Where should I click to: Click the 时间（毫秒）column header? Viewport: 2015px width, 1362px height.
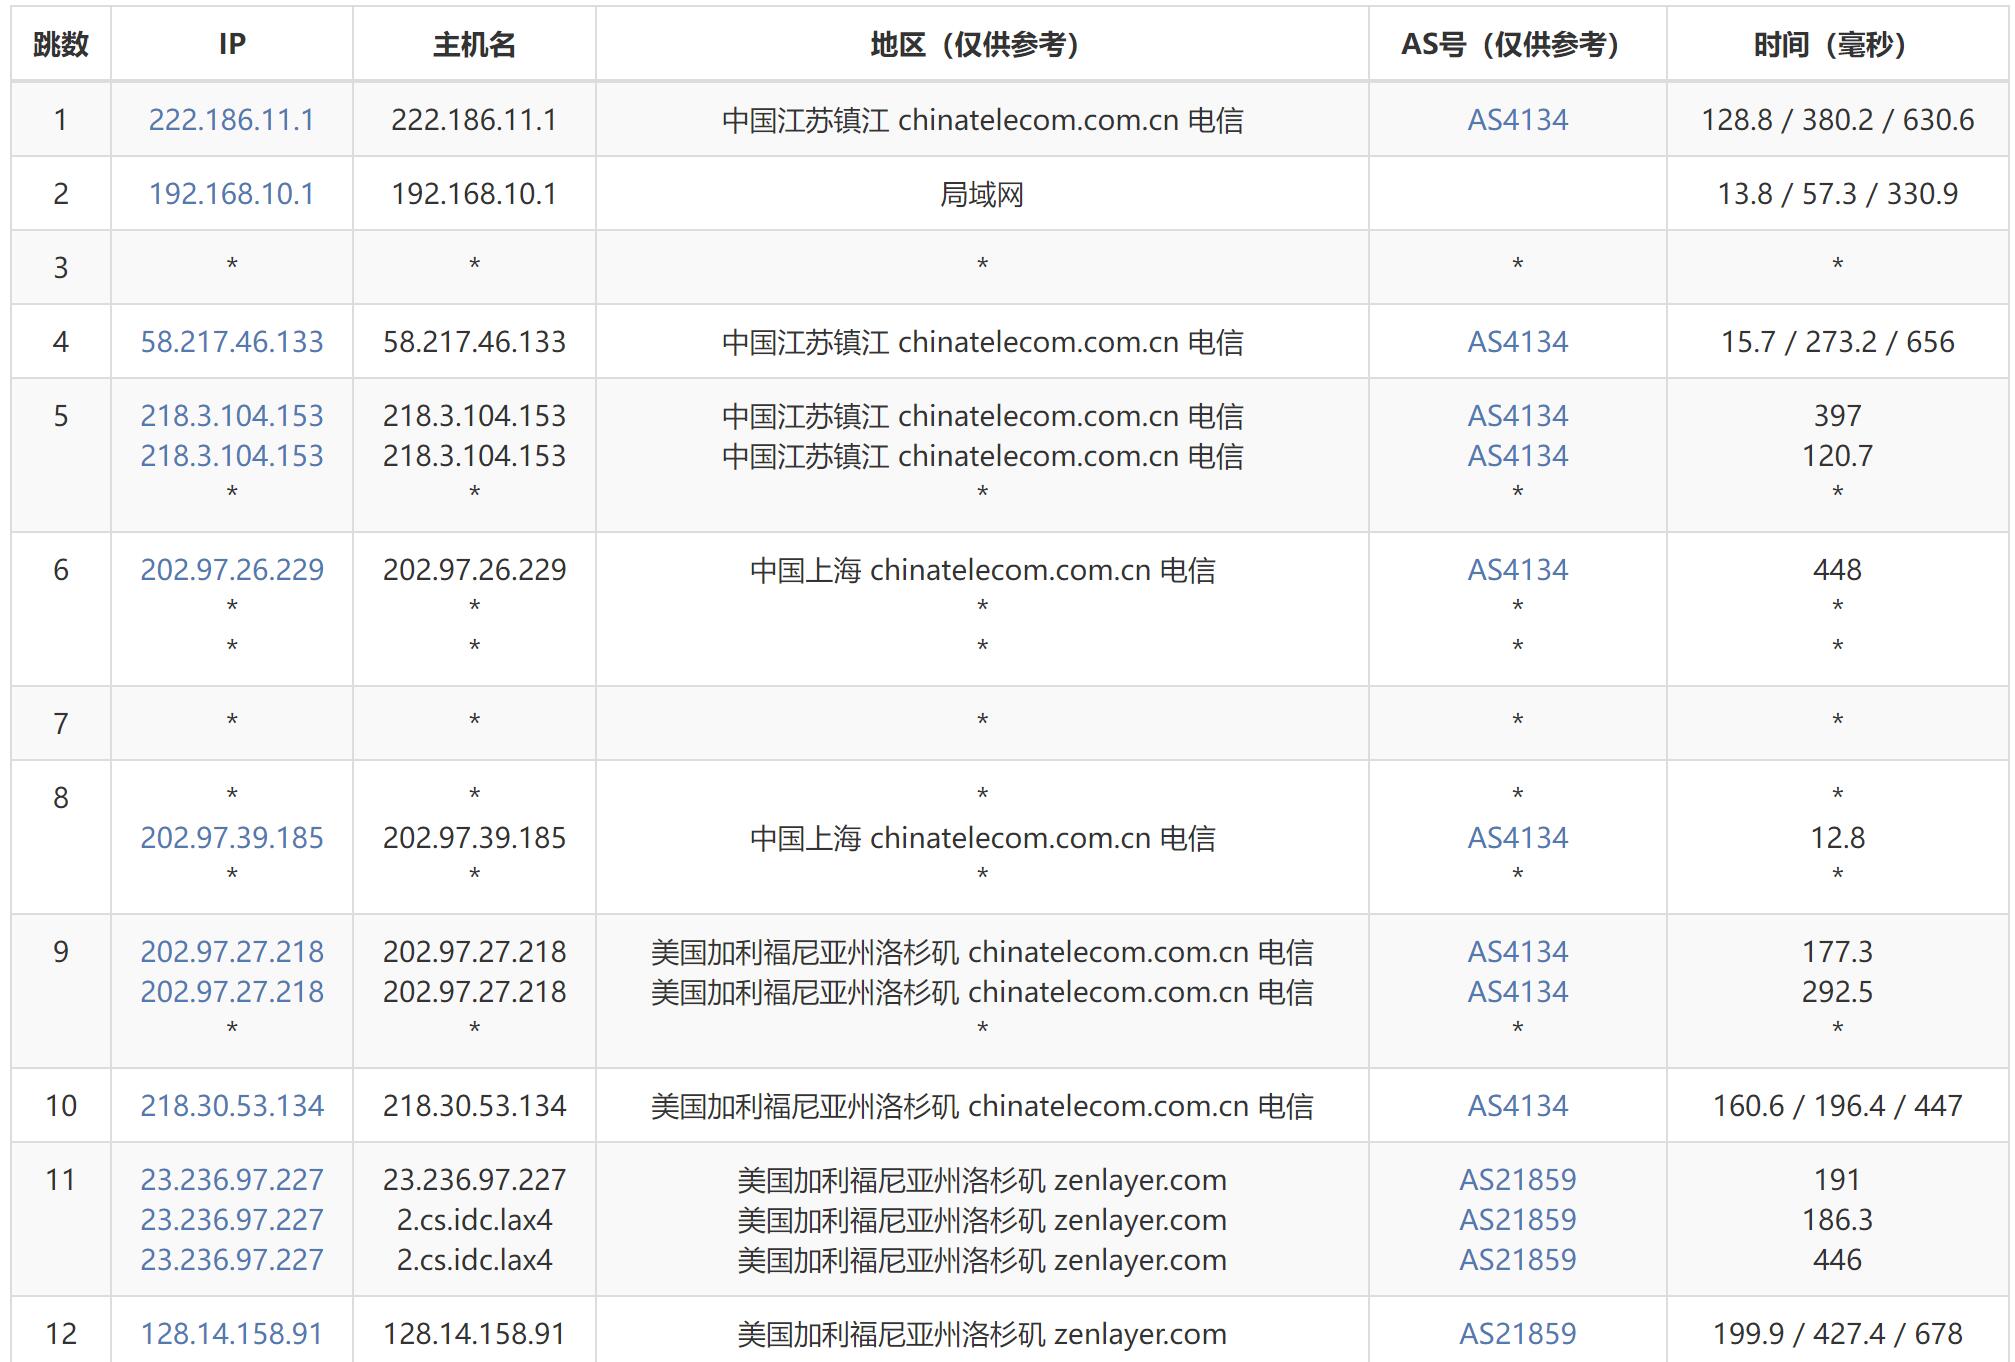1837,44
